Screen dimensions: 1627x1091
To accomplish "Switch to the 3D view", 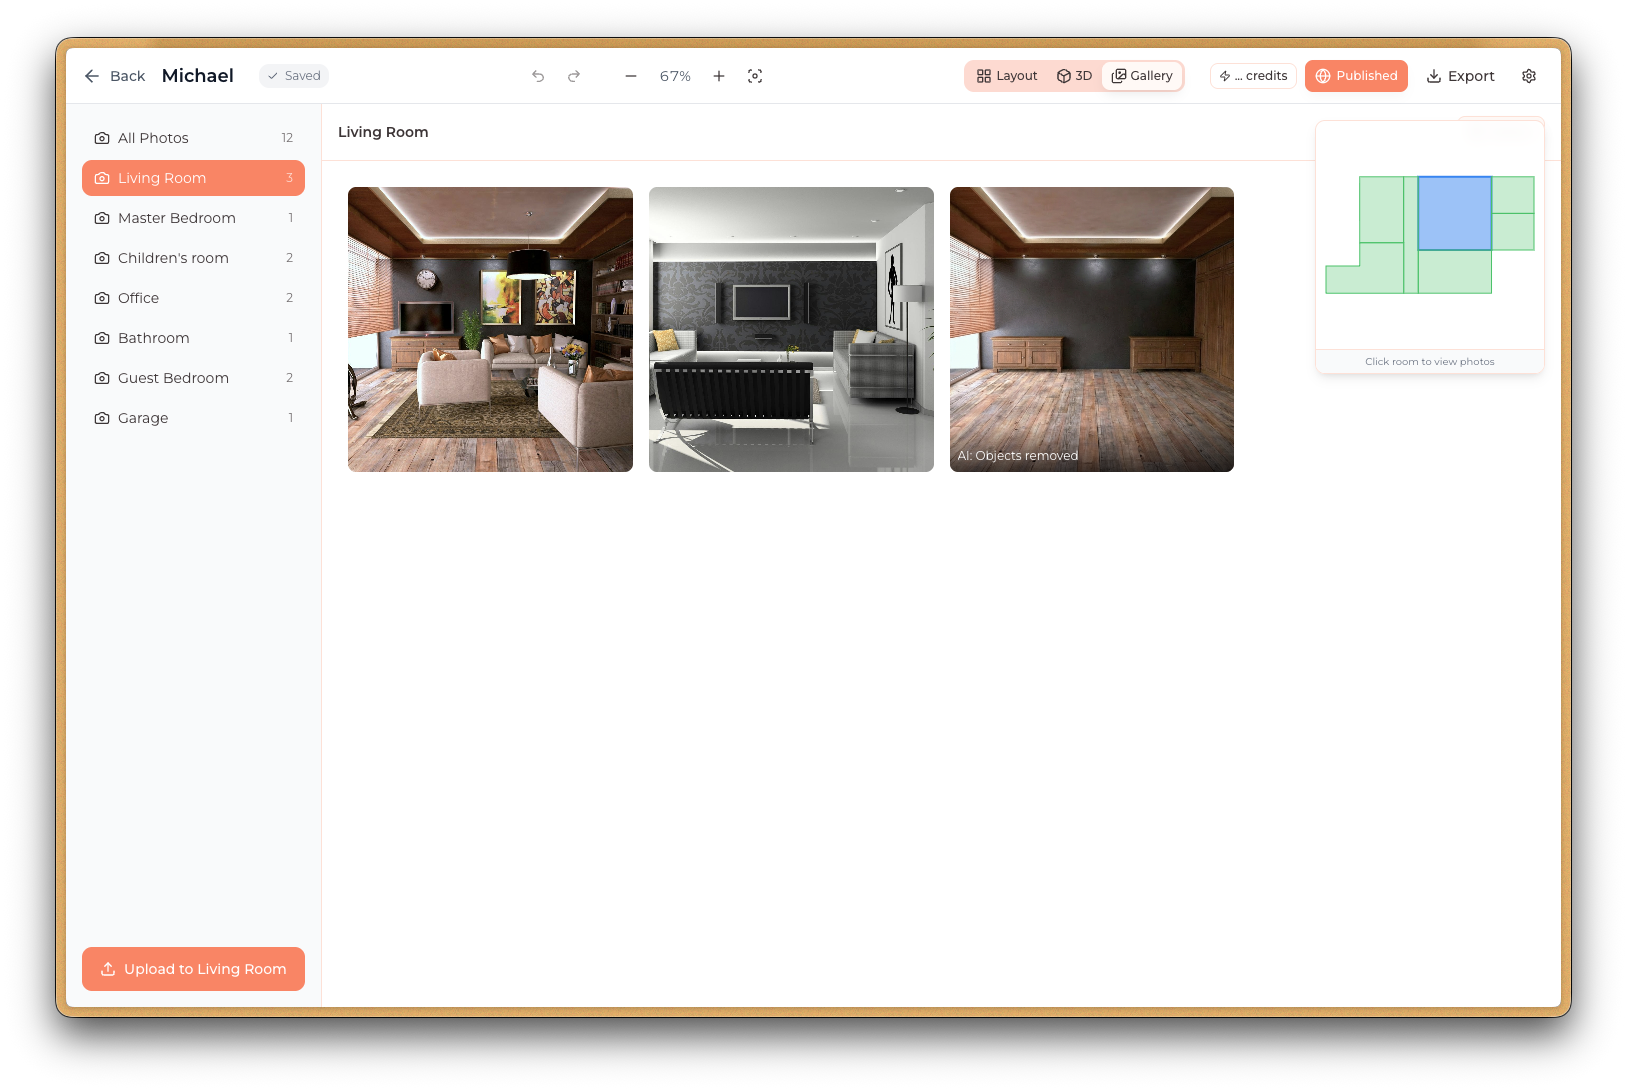I will point(1074,75).
